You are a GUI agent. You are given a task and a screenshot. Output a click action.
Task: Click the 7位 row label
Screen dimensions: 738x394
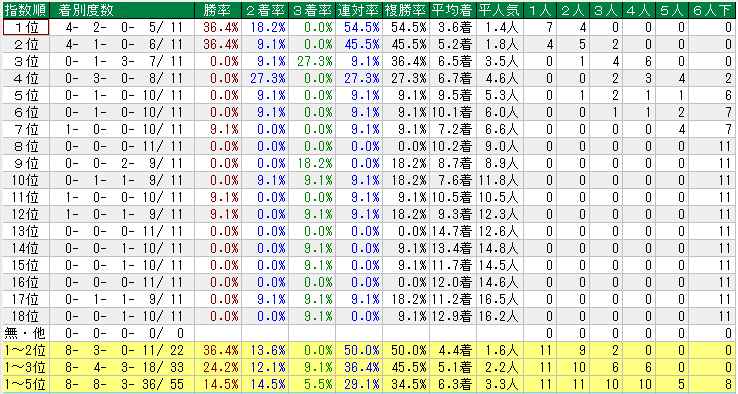click(25, 129)
